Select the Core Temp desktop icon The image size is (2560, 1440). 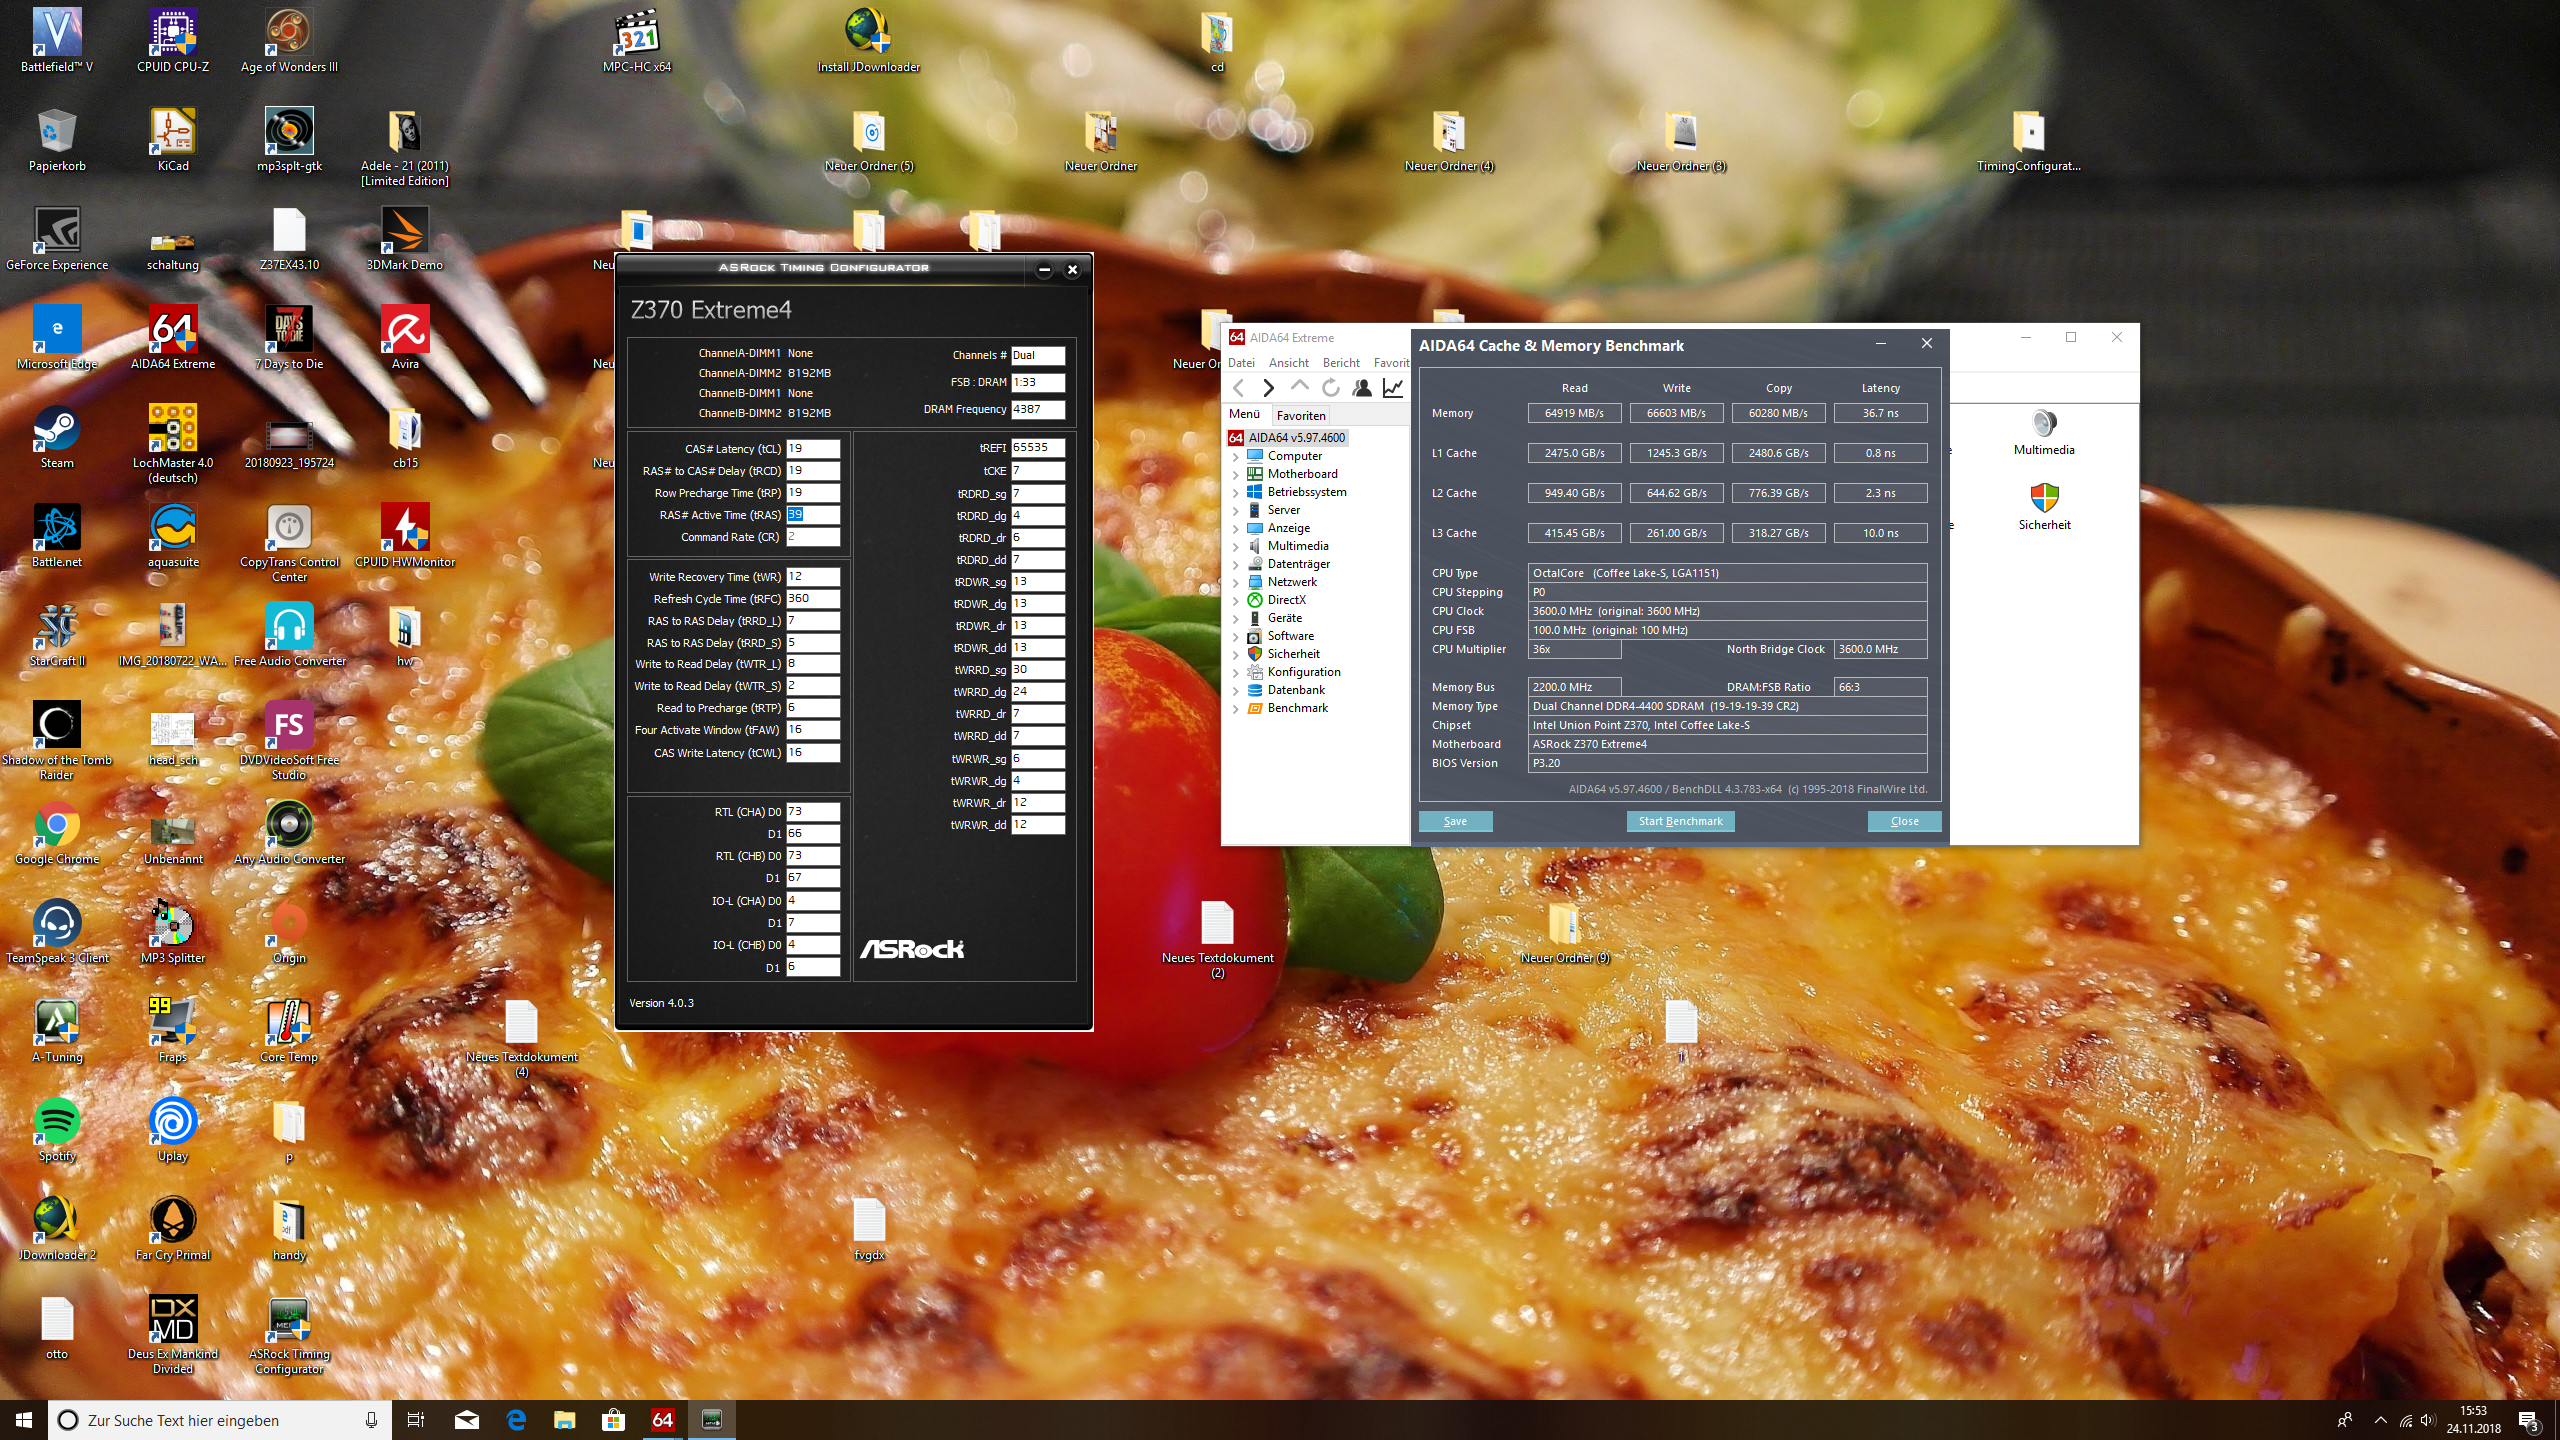click(289, 1024)
